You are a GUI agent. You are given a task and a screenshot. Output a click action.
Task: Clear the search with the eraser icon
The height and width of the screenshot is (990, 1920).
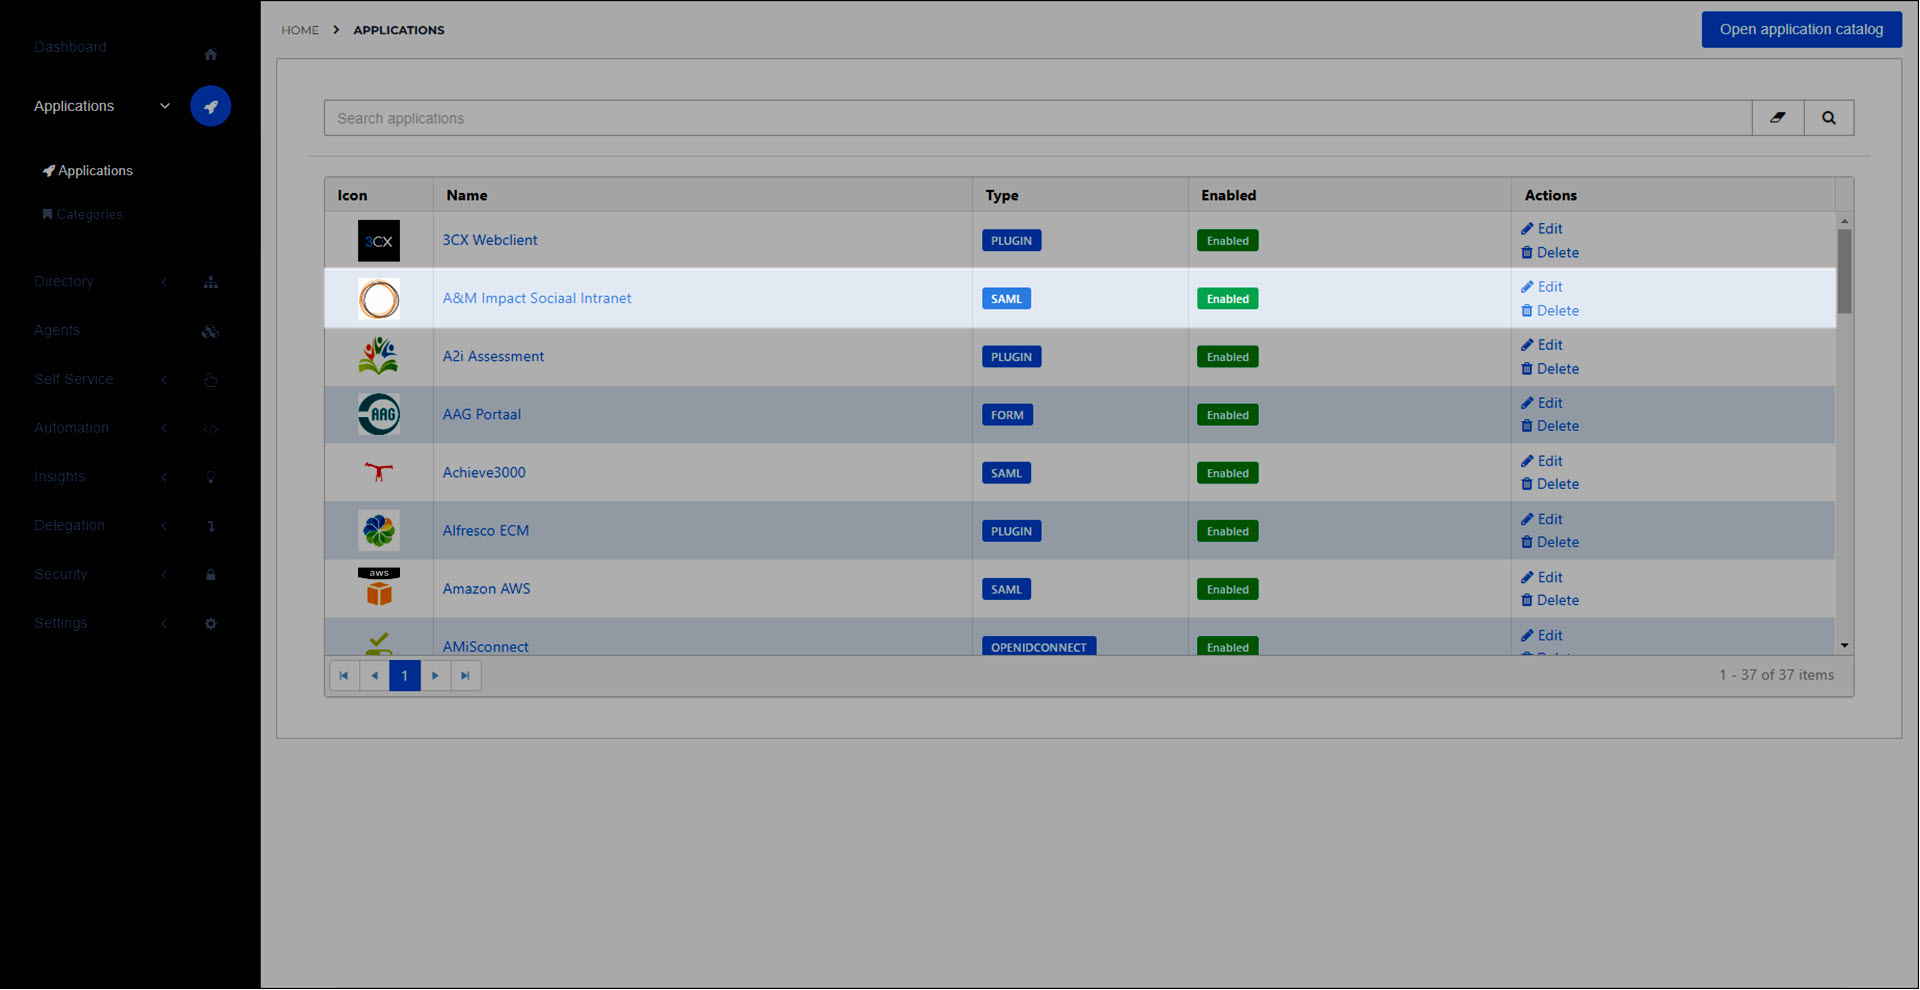[1777, 118]
